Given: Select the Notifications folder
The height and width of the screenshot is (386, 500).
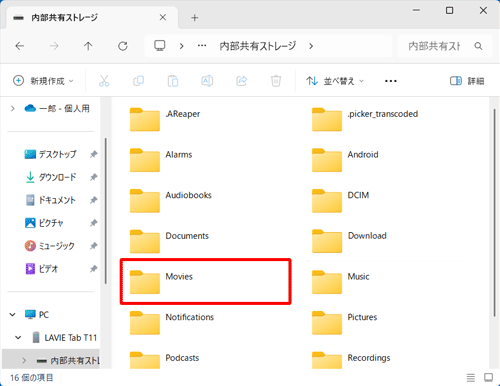Looking at the screenshot, I should pyautogui.click(x=172, y=323).
